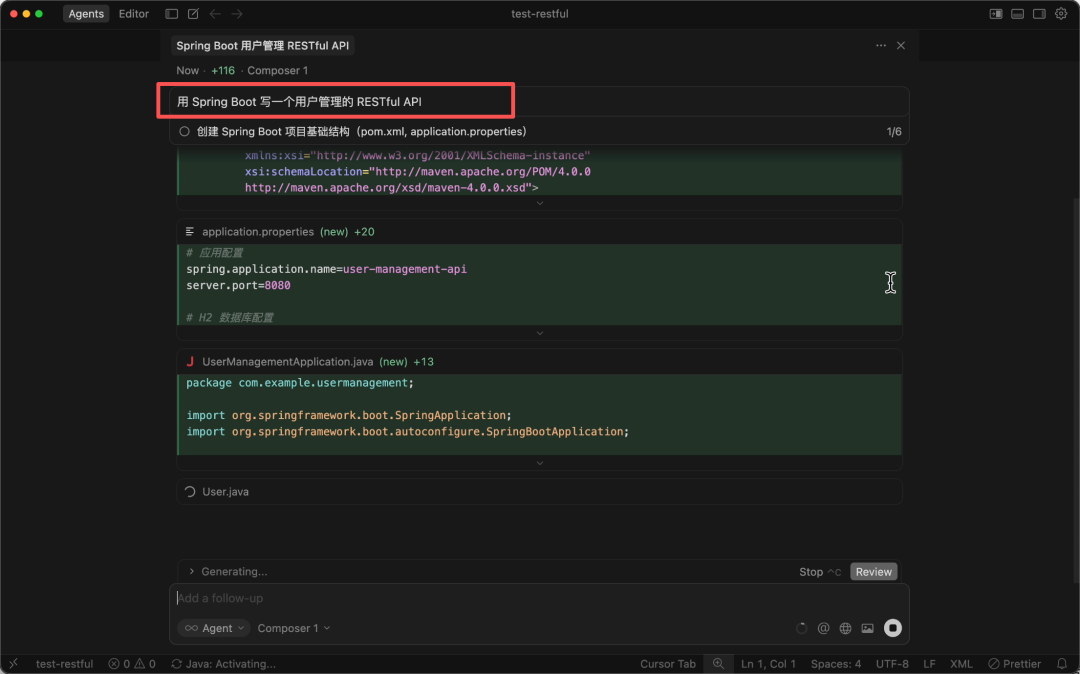Viewport: 1080px width, 674px height.
Task: Click the Review button
Action: [873, 572]
